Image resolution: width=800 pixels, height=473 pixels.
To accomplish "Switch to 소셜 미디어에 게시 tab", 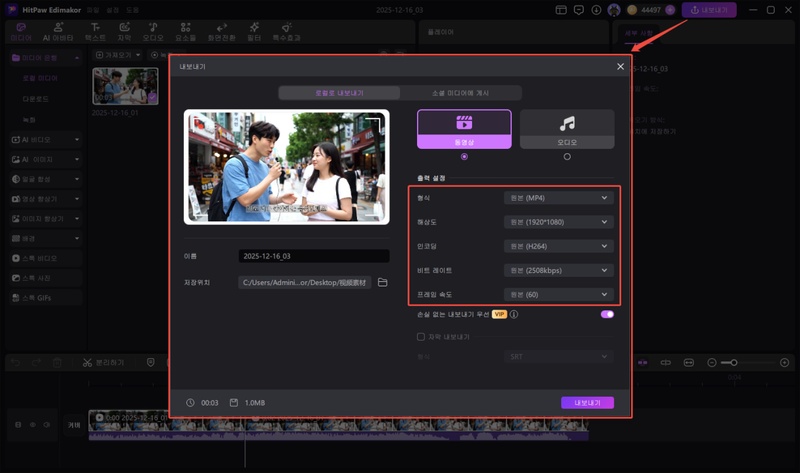I will point(461,93).
